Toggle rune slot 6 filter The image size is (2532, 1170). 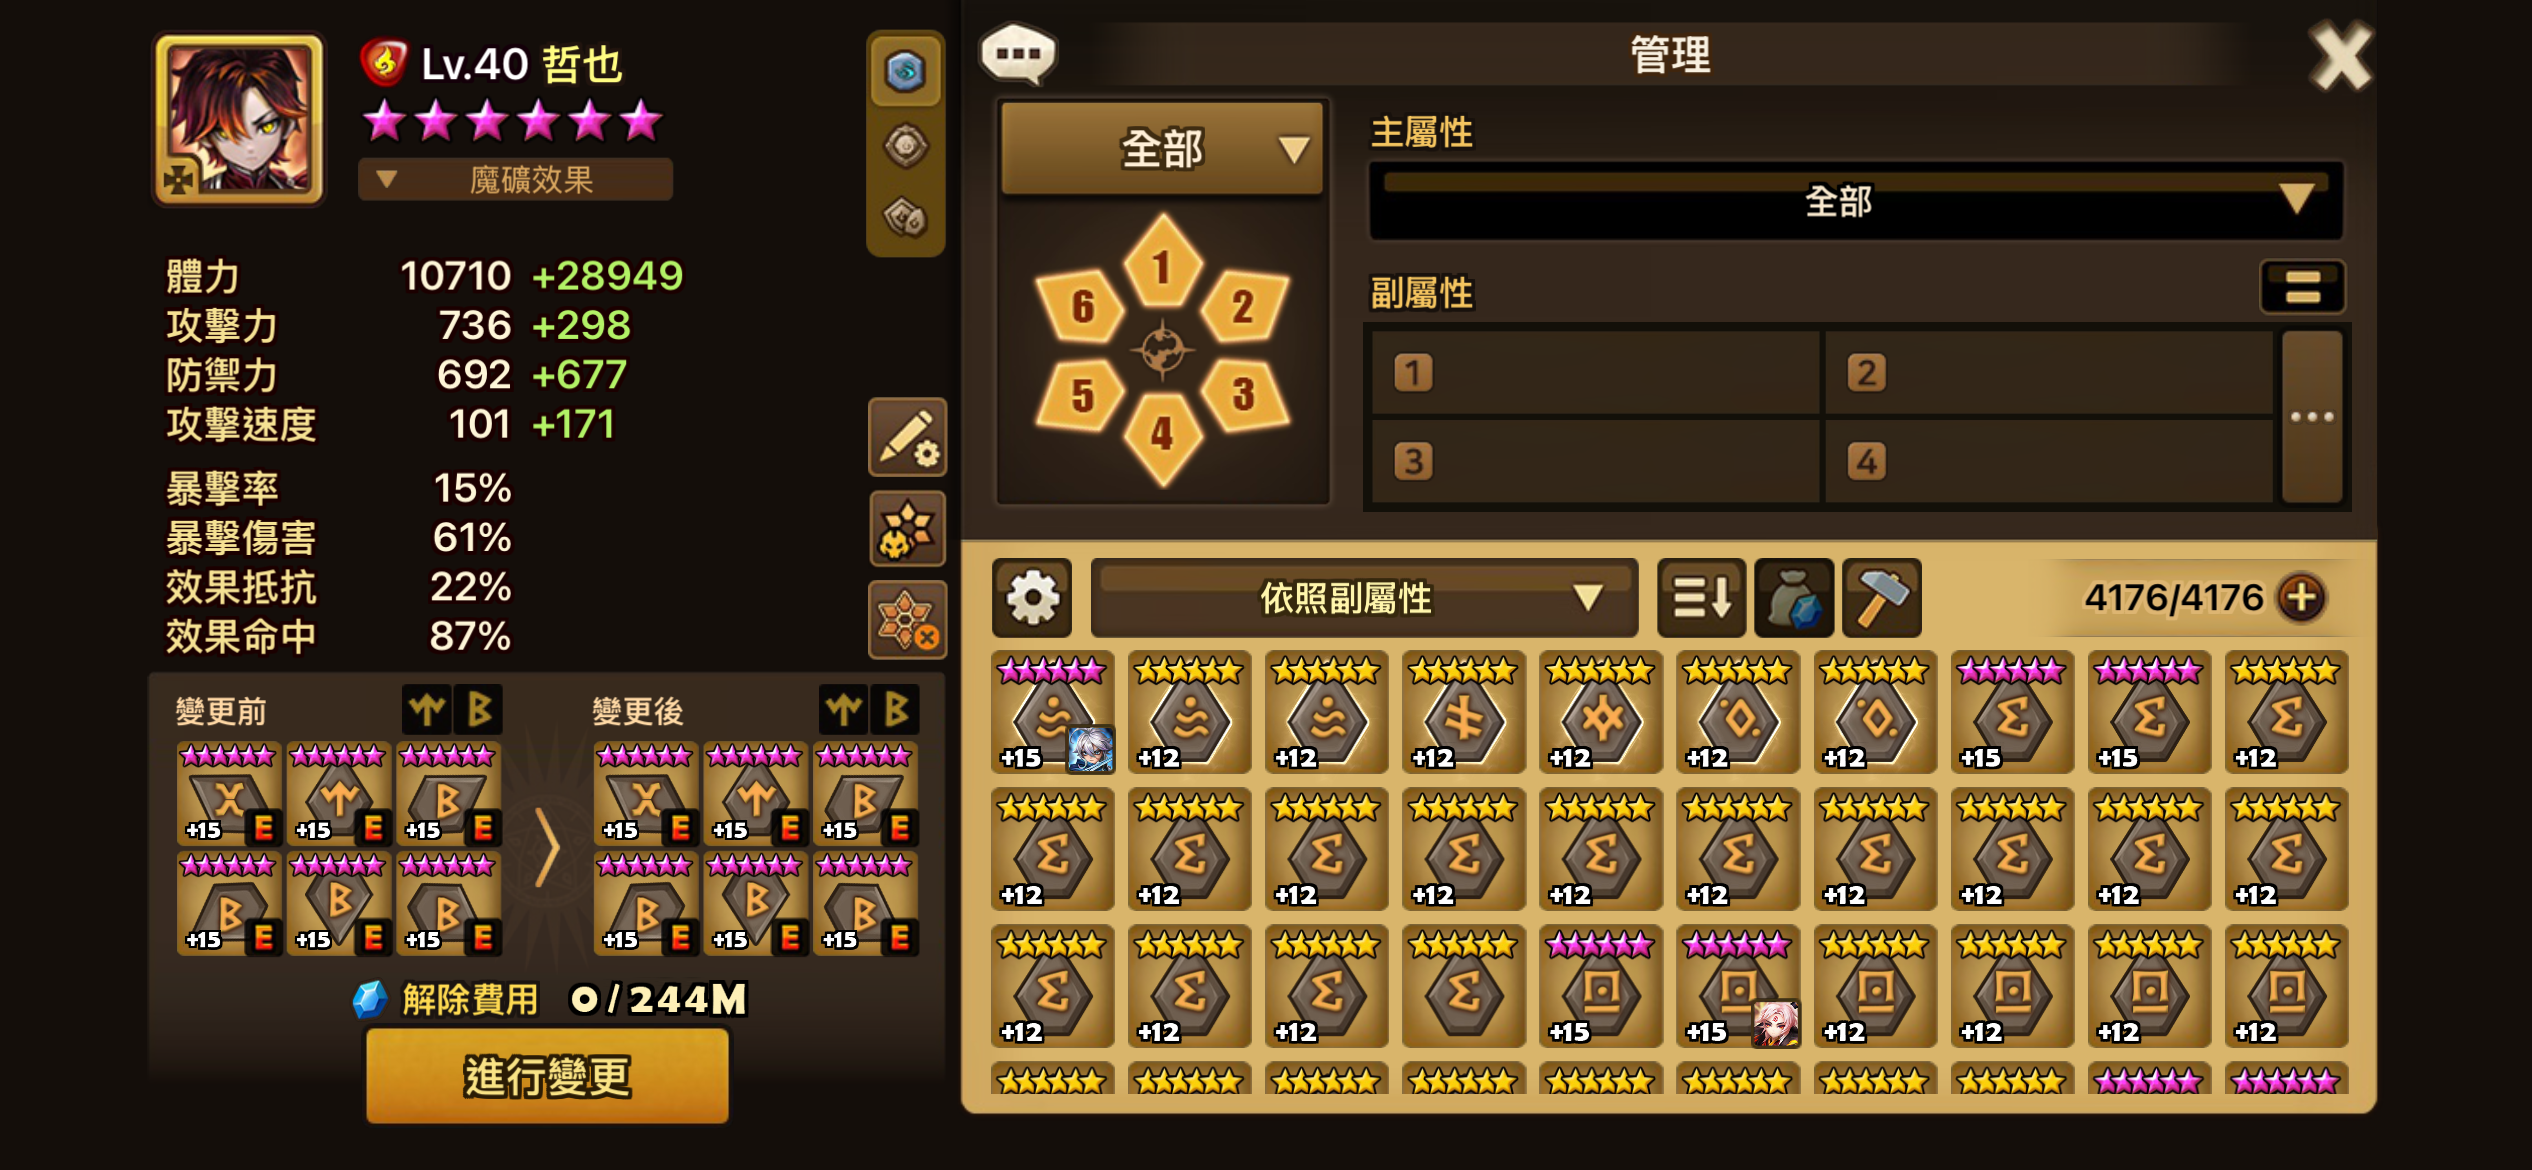coord(1080,306)
